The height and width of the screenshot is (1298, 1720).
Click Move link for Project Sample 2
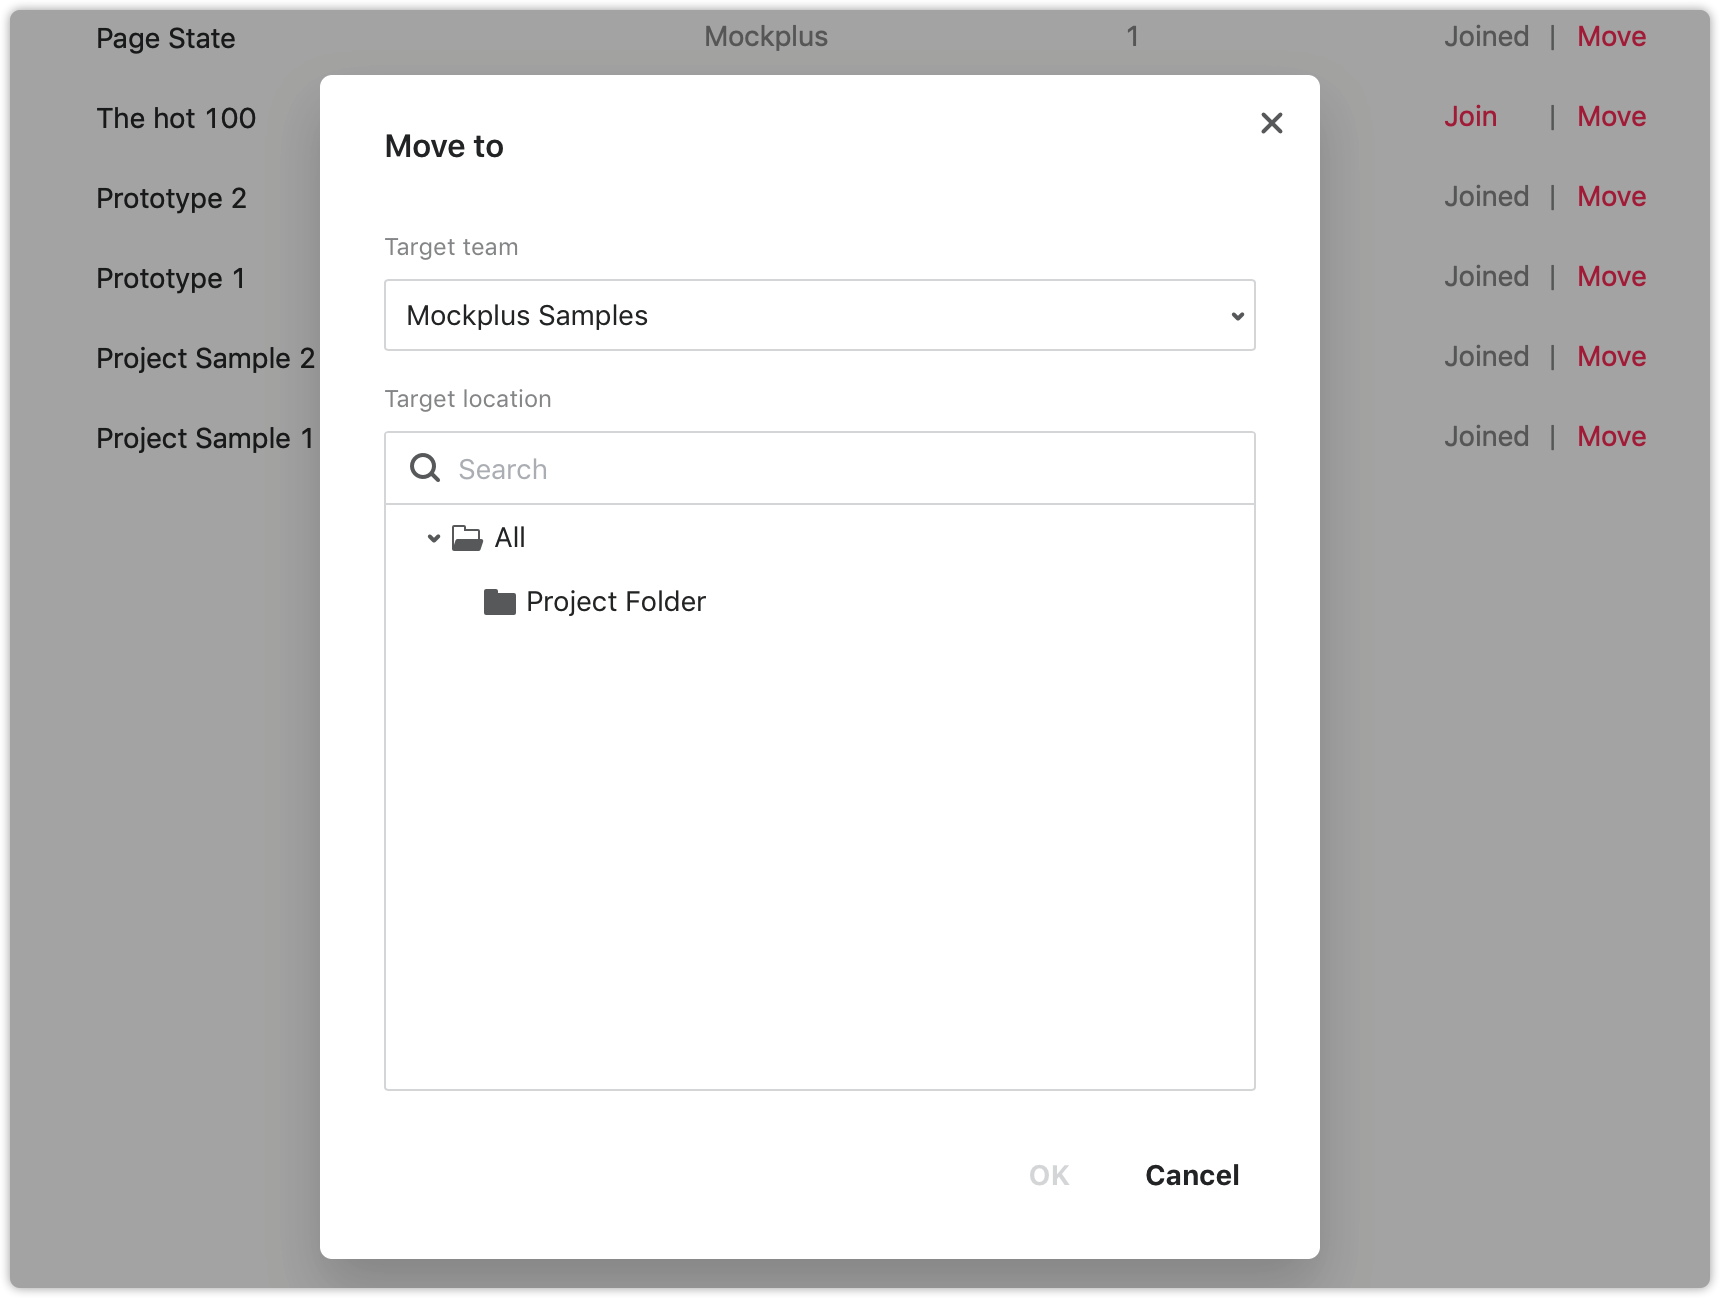(x=1611, y=357)
